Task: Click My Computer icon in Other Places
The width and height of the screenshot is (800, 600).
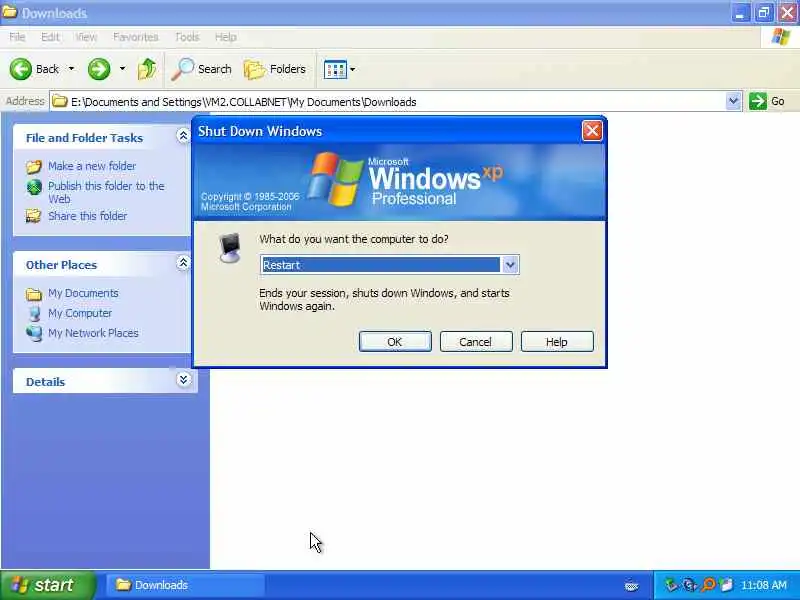Action: click(x=34, y=313)
